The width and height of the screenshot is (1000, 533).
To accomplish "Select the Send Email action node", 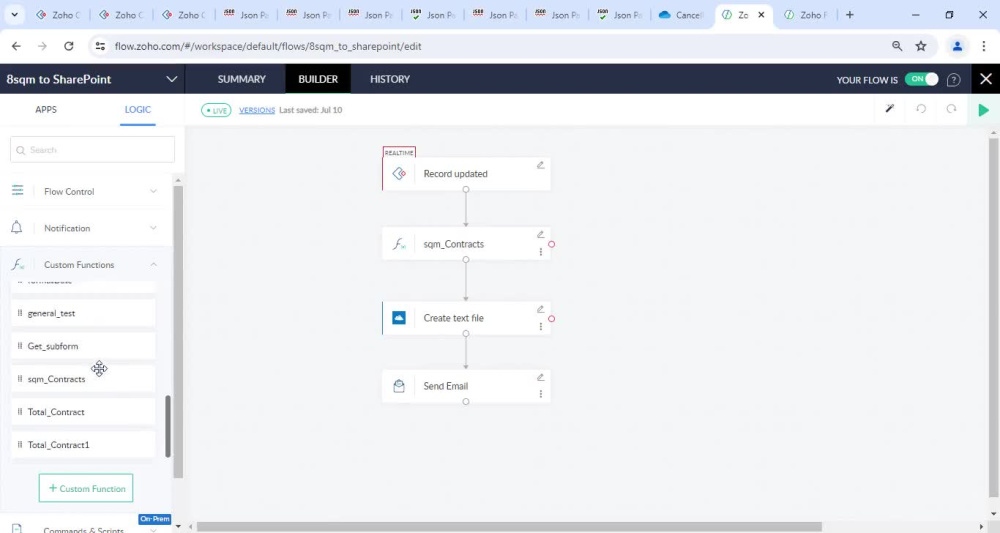I will pyautogui.click(x=466, y=386).
